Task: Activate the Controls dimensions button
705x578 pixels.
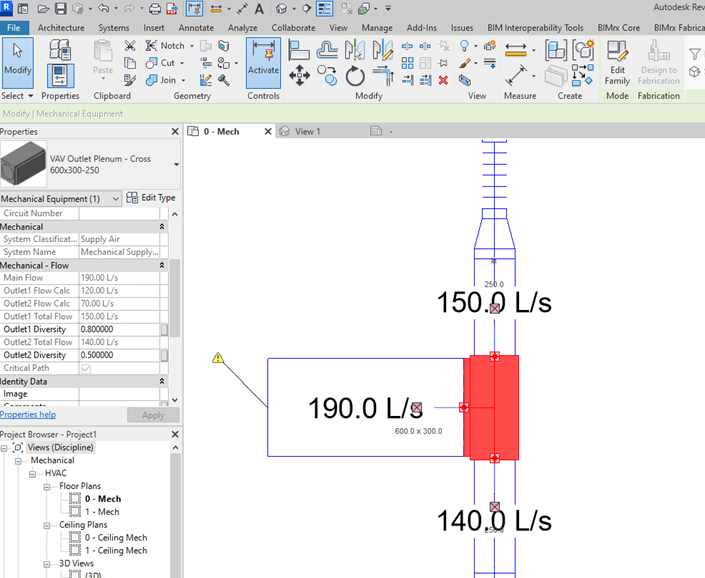Action: click(x=263, y=62)
